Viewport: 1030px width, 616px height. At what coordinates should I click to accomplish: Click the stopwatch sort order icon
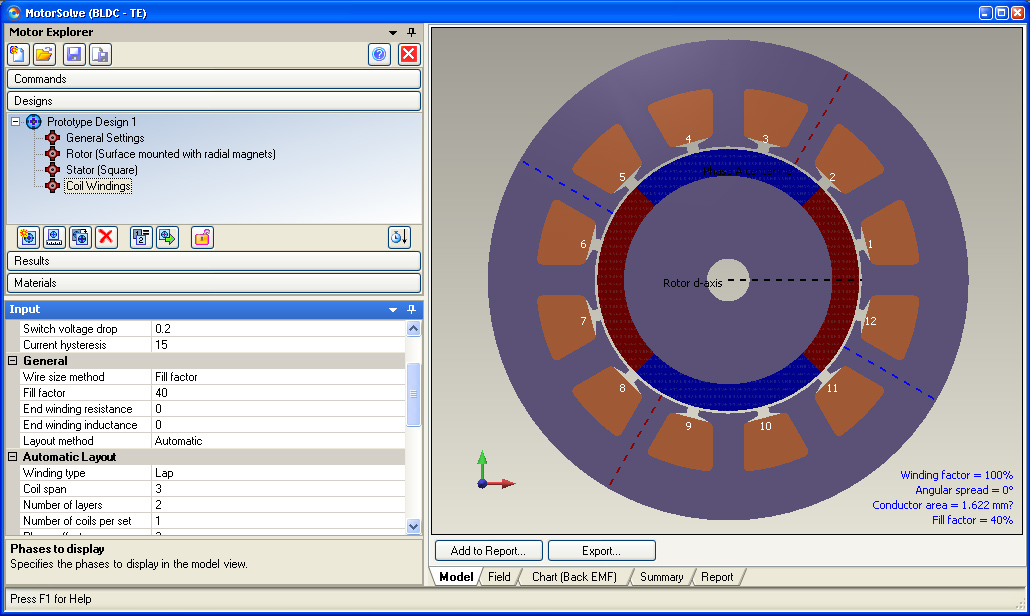399,237
